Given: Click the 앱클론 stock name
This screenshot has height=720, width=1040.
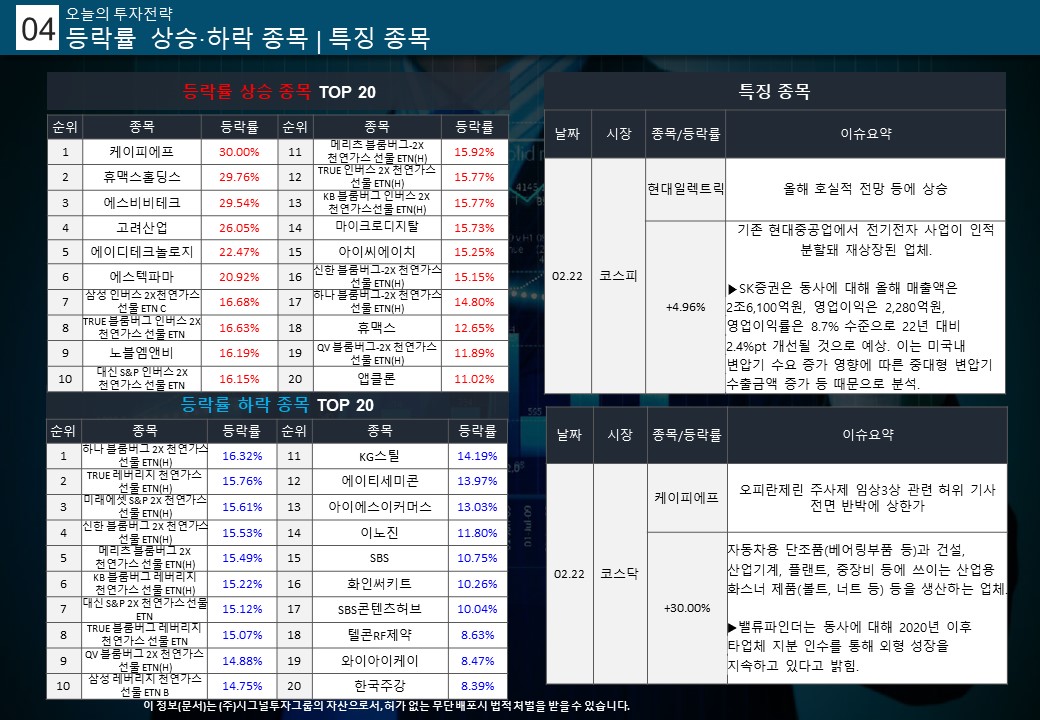Looking at the screenshot, I should (x=377, y=379).
